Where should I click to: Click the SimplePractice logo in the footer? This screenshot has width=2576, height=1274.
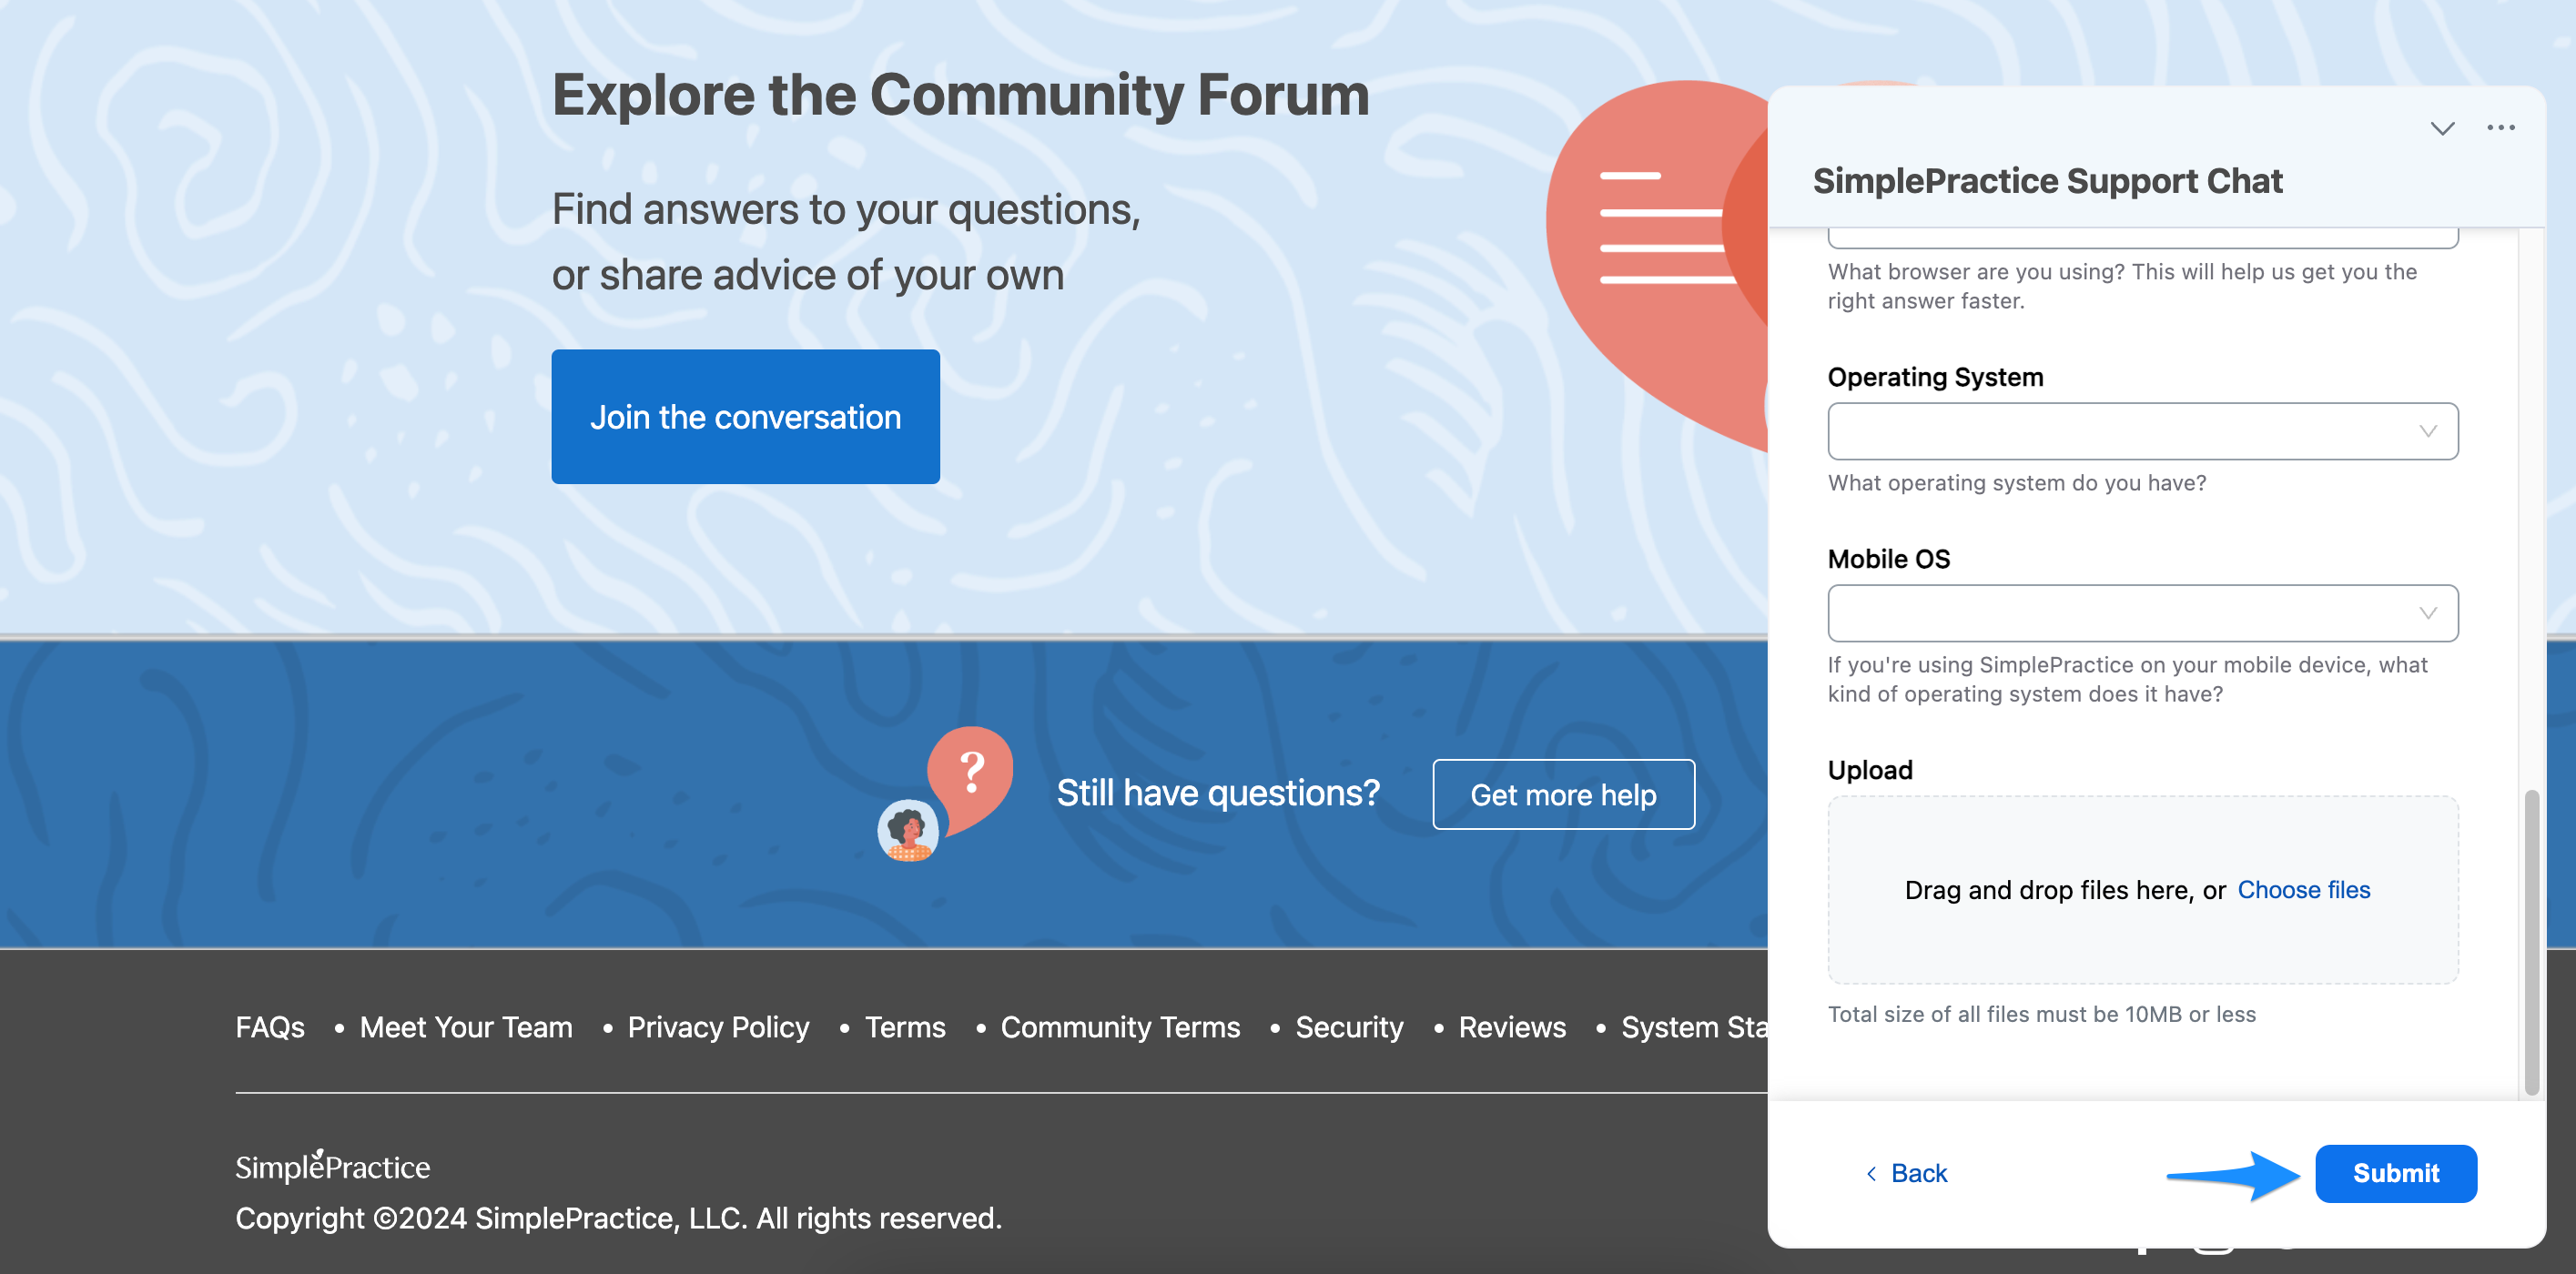(x=332, y=1166)
